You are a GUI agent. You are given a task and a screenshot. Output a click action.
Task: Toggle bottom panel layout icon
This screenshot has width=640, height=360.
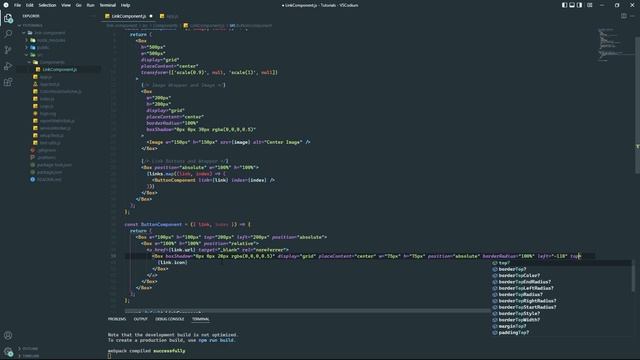pos(572,5)
